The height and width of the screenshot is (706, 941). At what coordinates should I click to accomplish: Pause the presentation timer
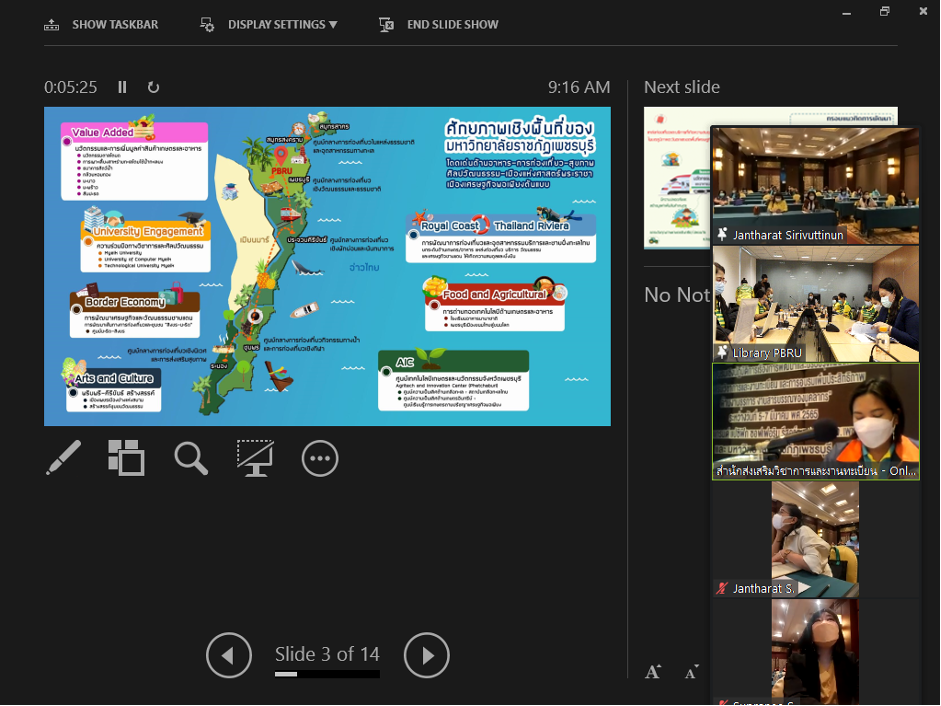[x=123, y=87]
